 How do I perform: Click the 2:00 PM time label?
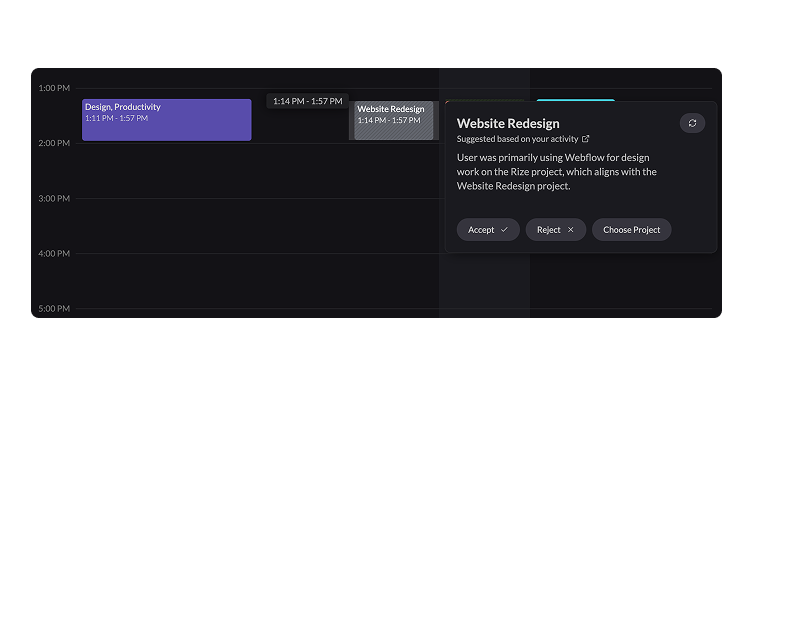[x=54, y=143]
